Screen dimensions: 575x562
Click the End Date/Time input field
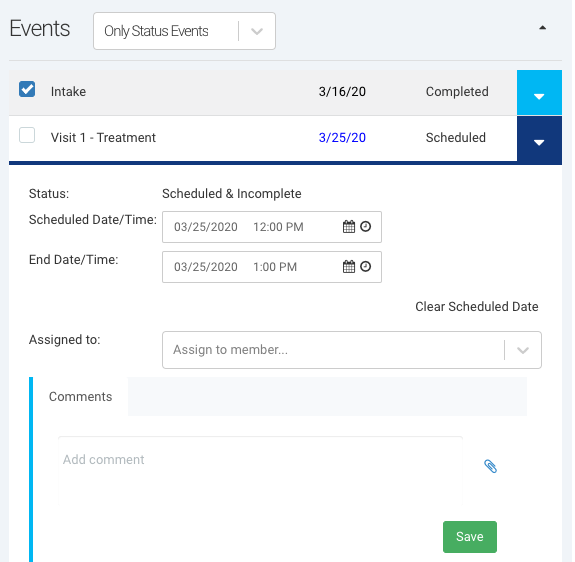point(272,267)
